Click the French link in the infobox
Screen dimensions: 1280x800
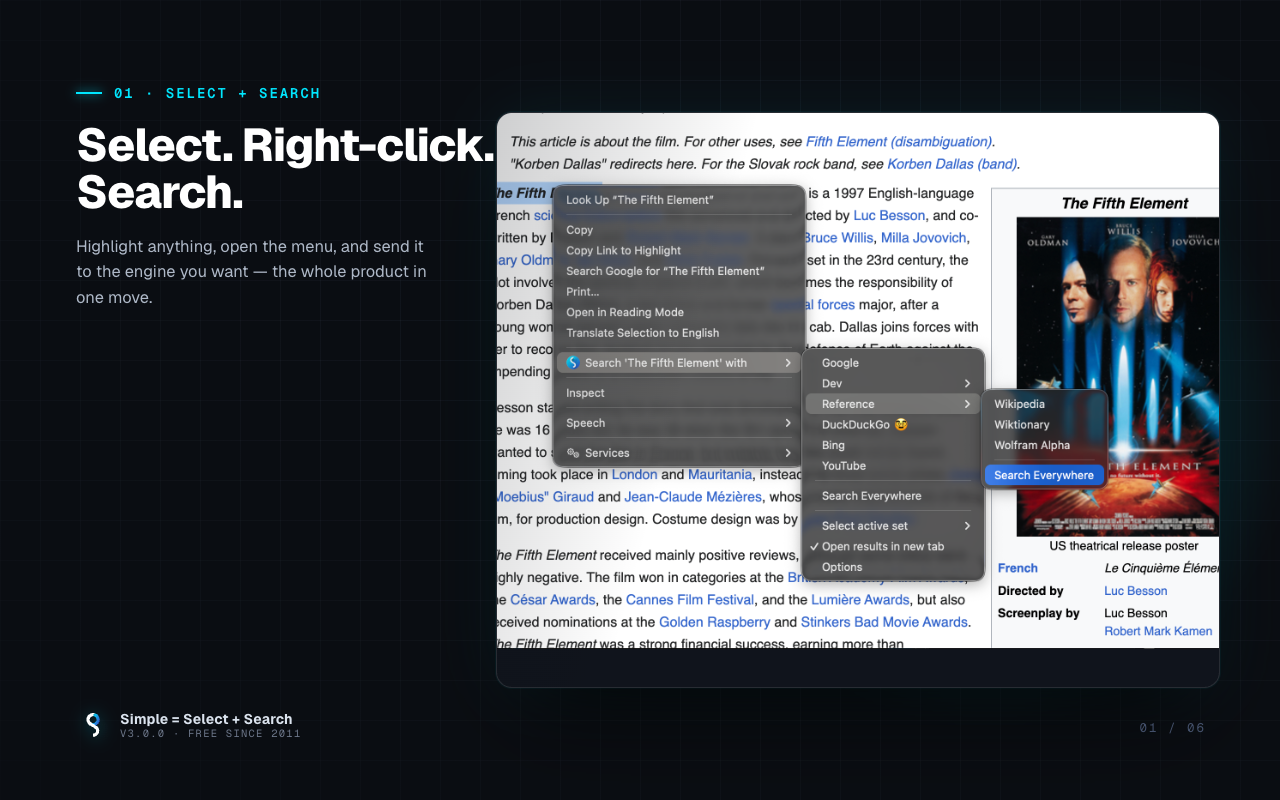(x=1018, y=568)
